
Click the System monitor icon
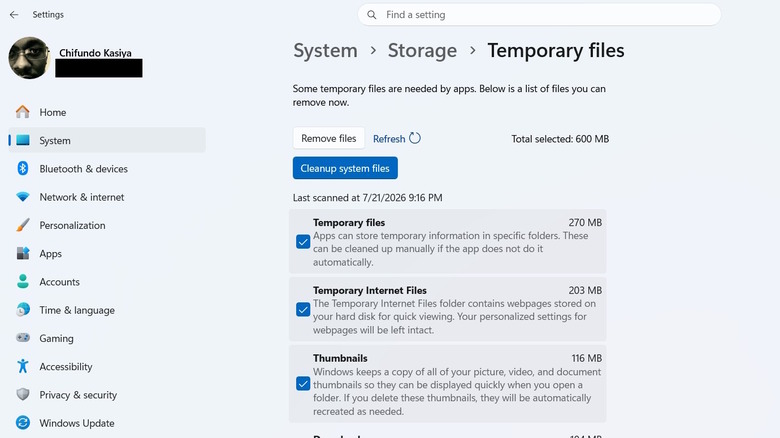coord(23,140)
